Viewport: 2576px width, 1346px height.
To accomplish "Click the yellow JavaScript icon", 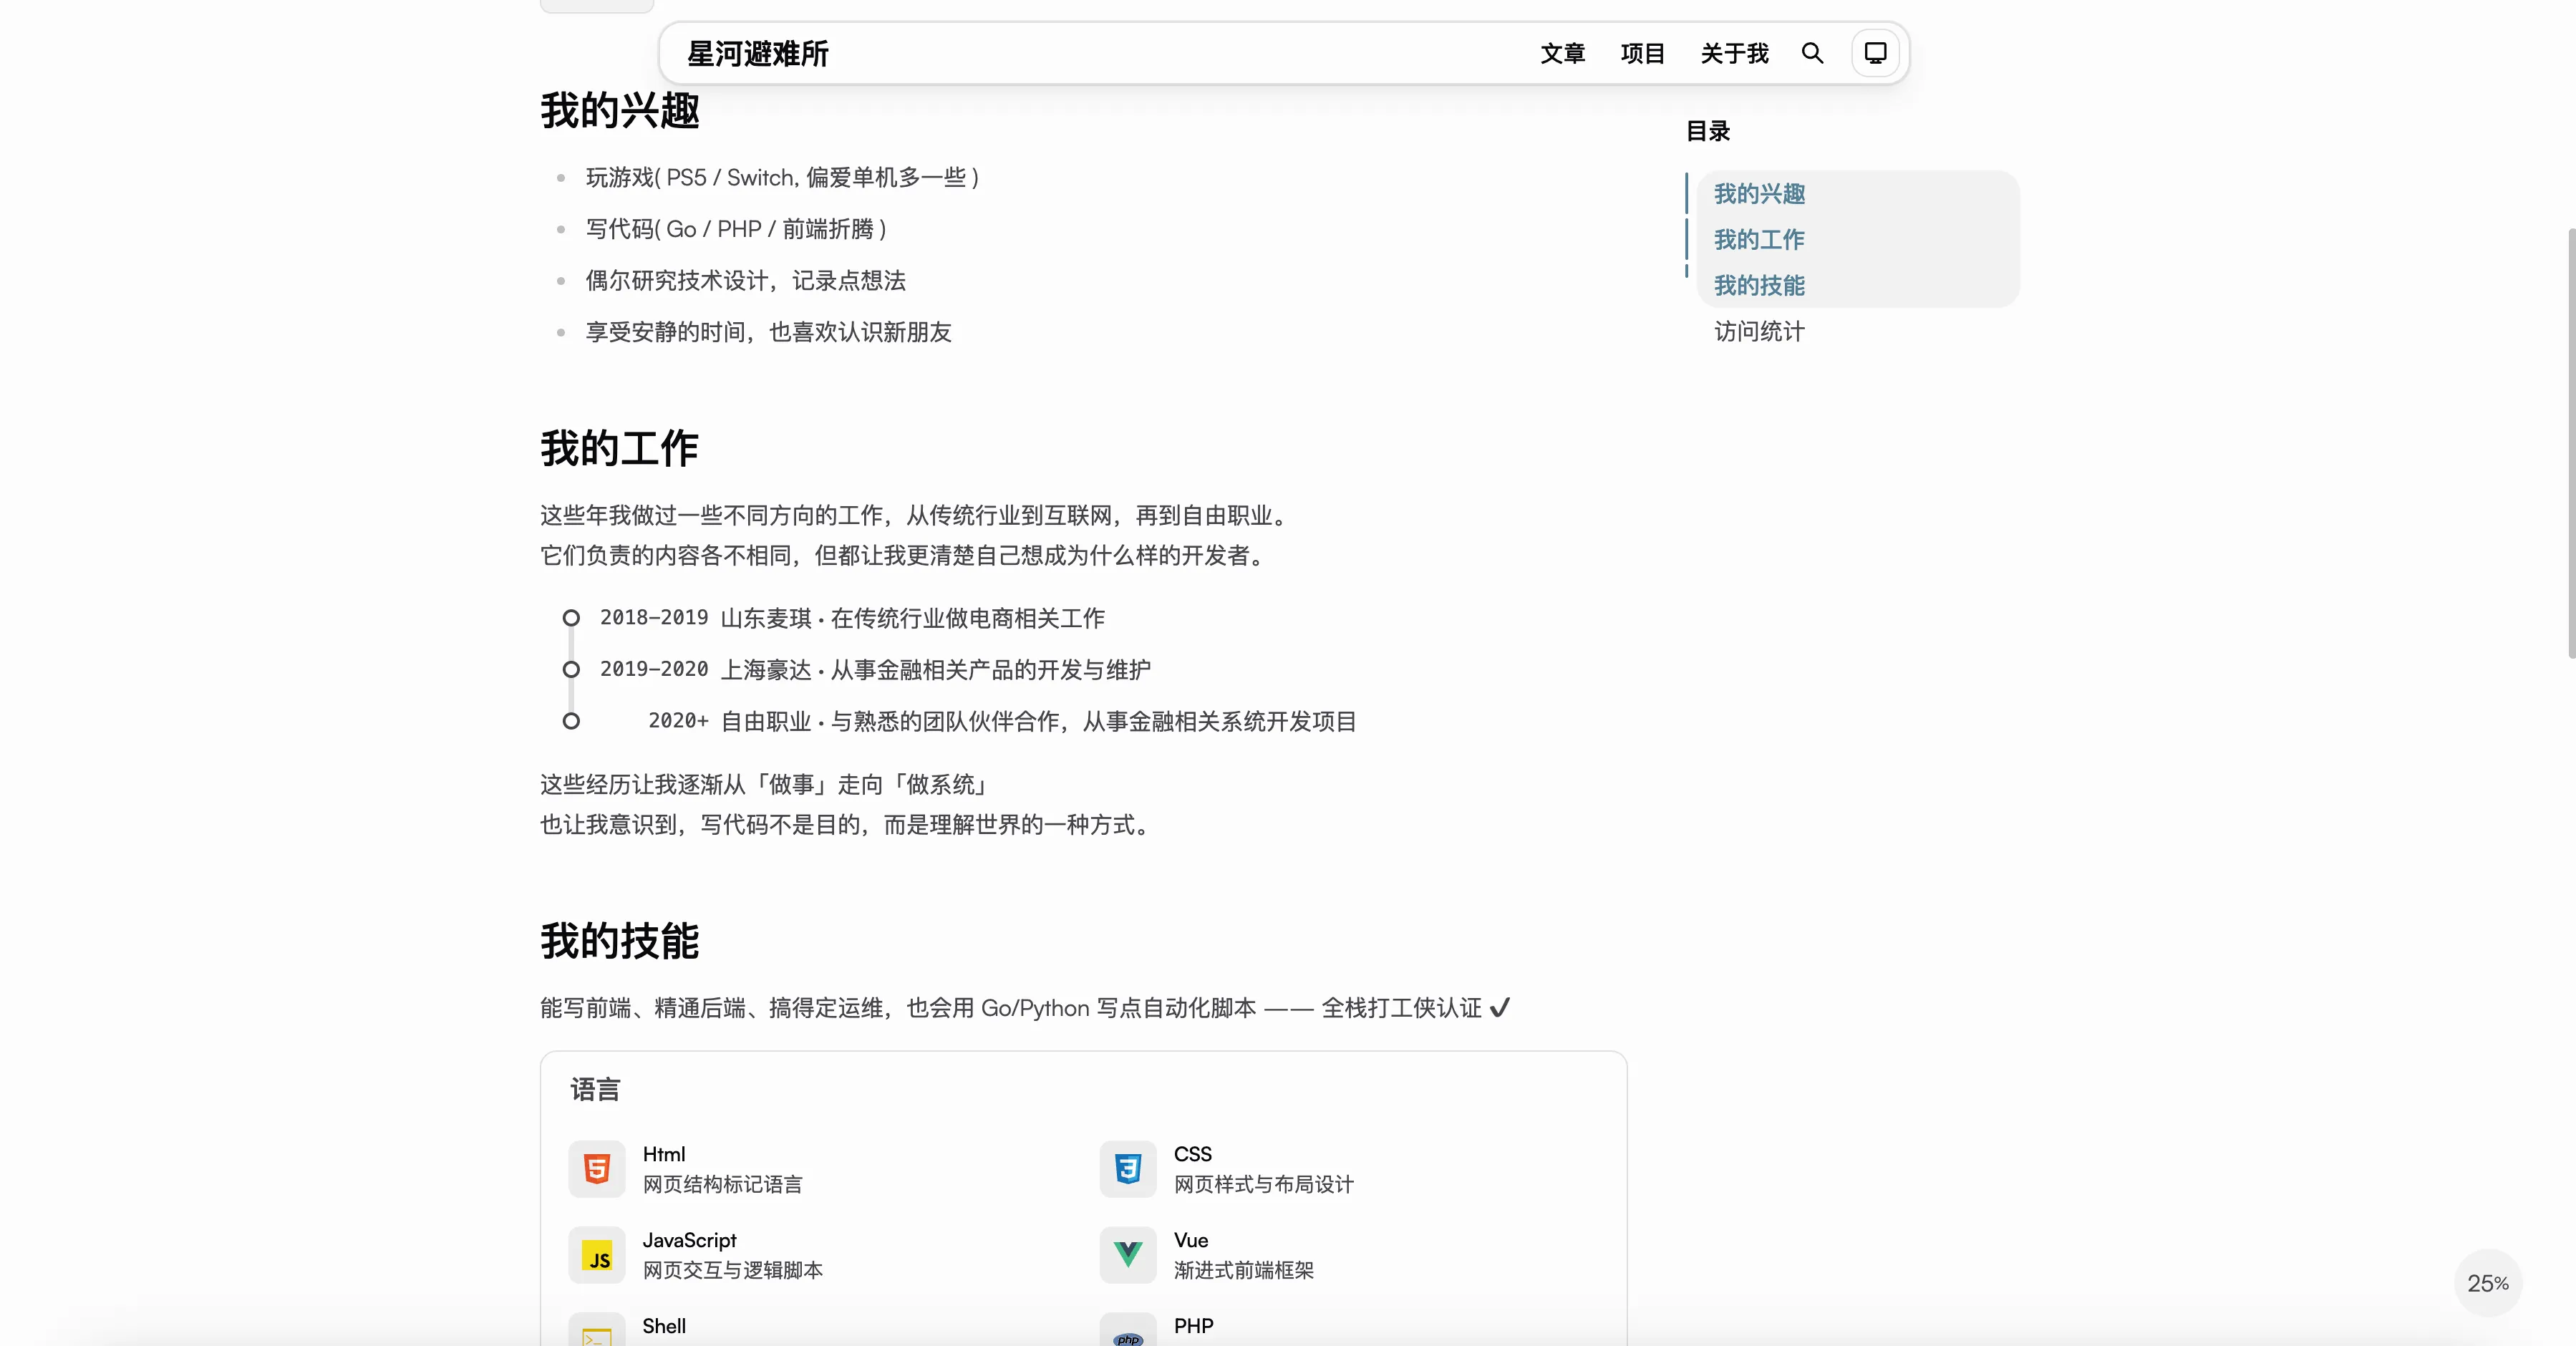I will coord(596,1255).
